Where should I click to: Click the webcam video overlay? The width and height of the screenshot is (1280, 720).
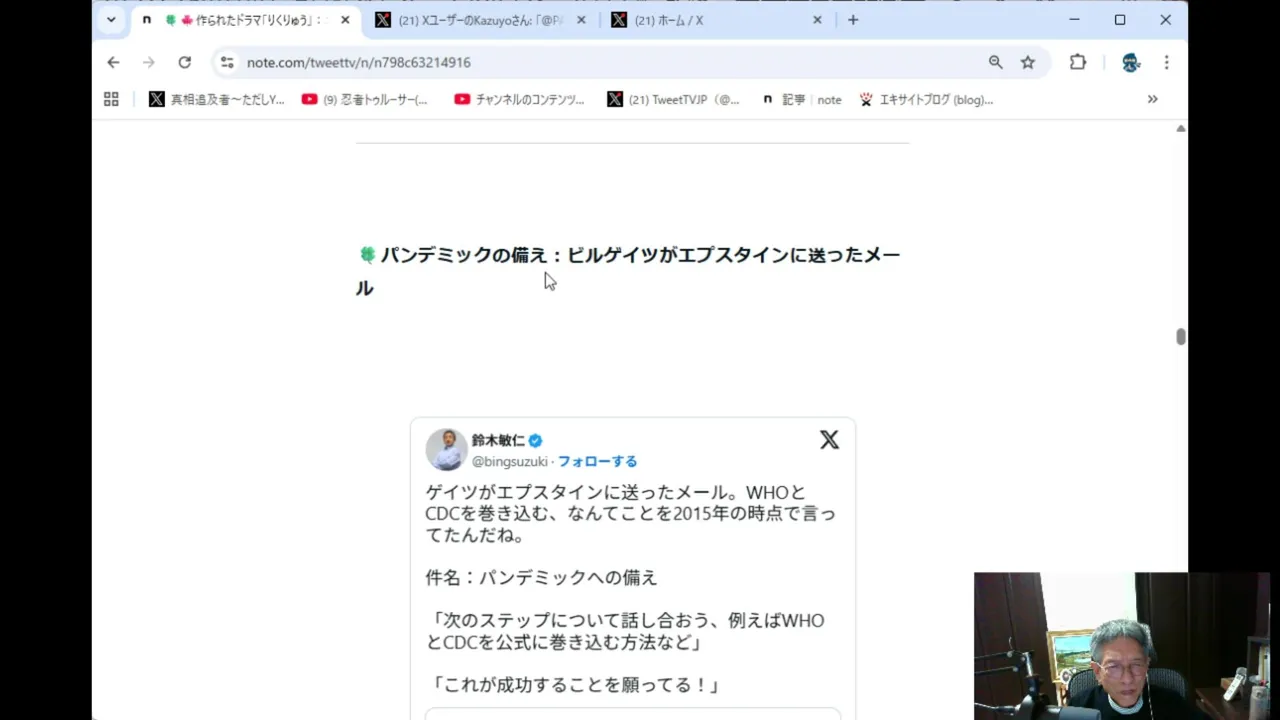[1121, 646]
